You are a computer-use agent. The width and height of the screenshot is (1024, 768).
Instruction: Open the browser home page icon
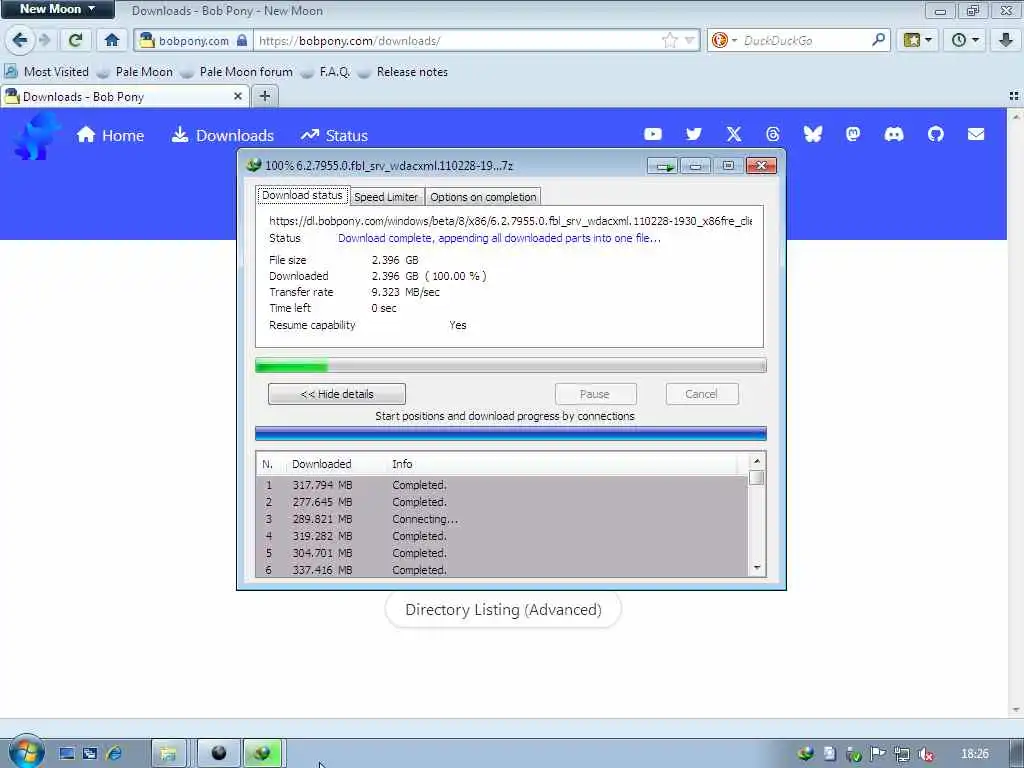click(112, 40)
